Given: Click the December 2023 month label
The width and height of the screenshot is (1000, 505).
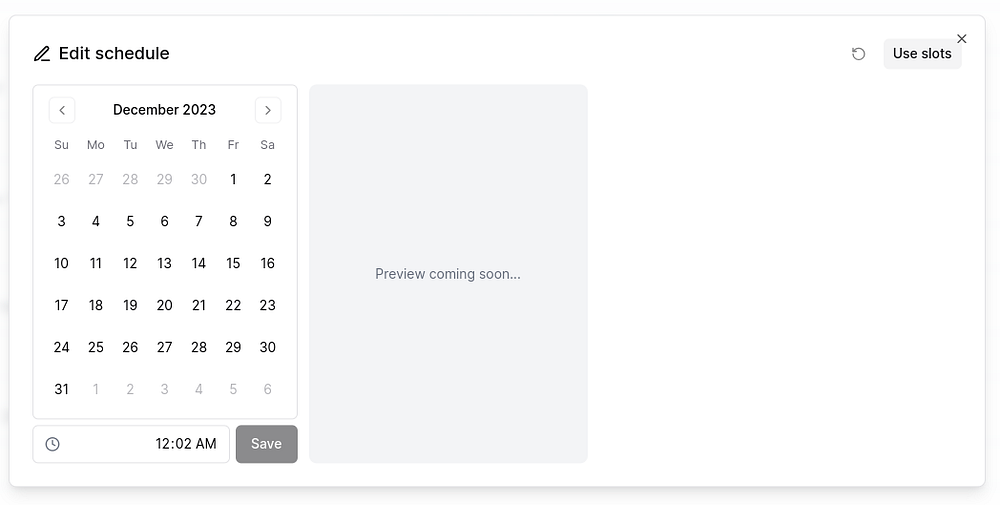Looking at the screenshot, I should pos(164,110).
